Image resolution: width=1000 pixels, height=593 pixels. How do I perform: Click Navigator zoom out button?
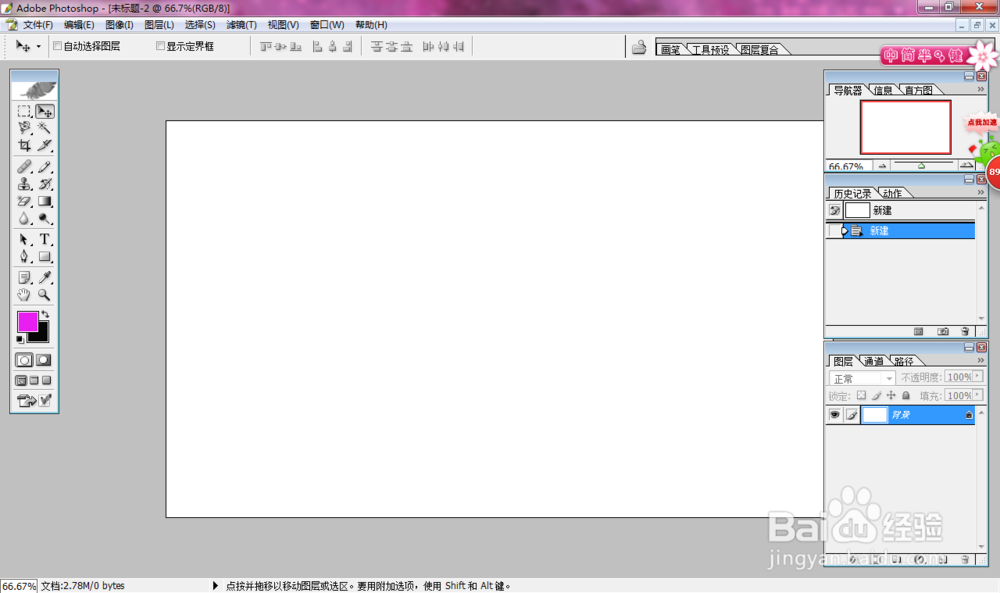pyautogui.click(x=882, y=166)
